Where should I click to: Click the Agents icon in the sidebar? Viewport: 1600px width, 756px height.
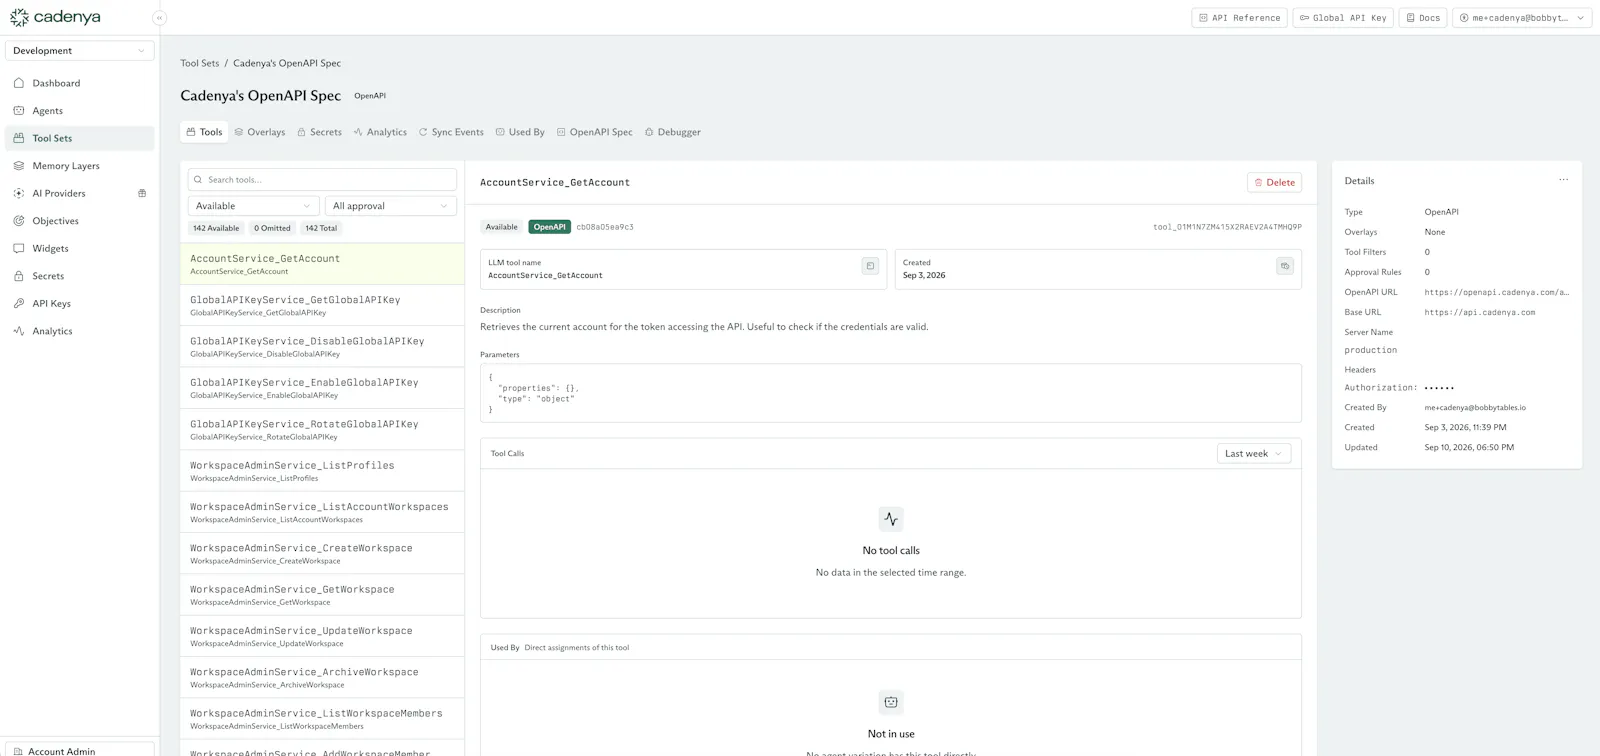pos(19,111)
